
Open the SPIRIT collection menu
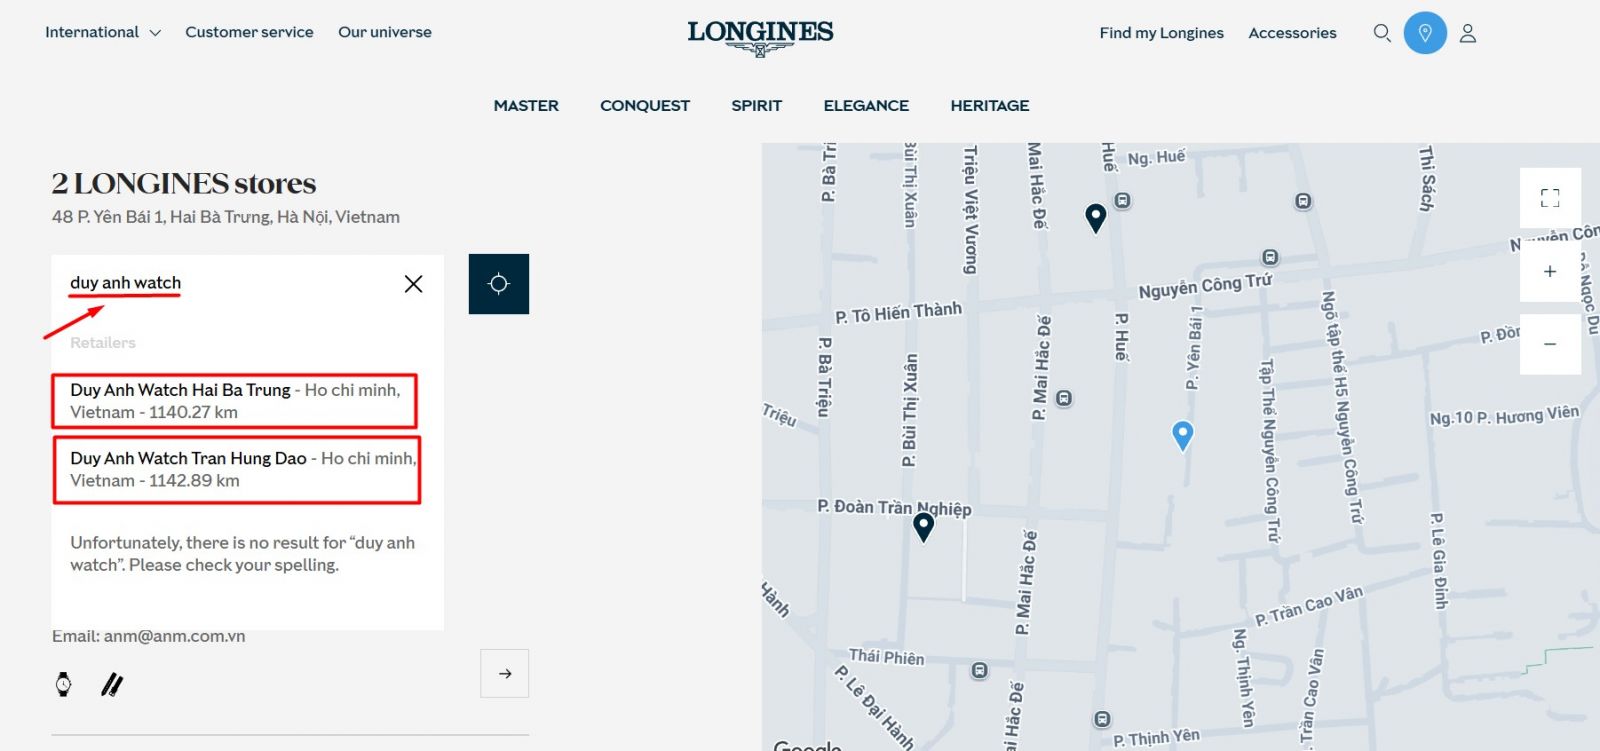coord(756,105)
